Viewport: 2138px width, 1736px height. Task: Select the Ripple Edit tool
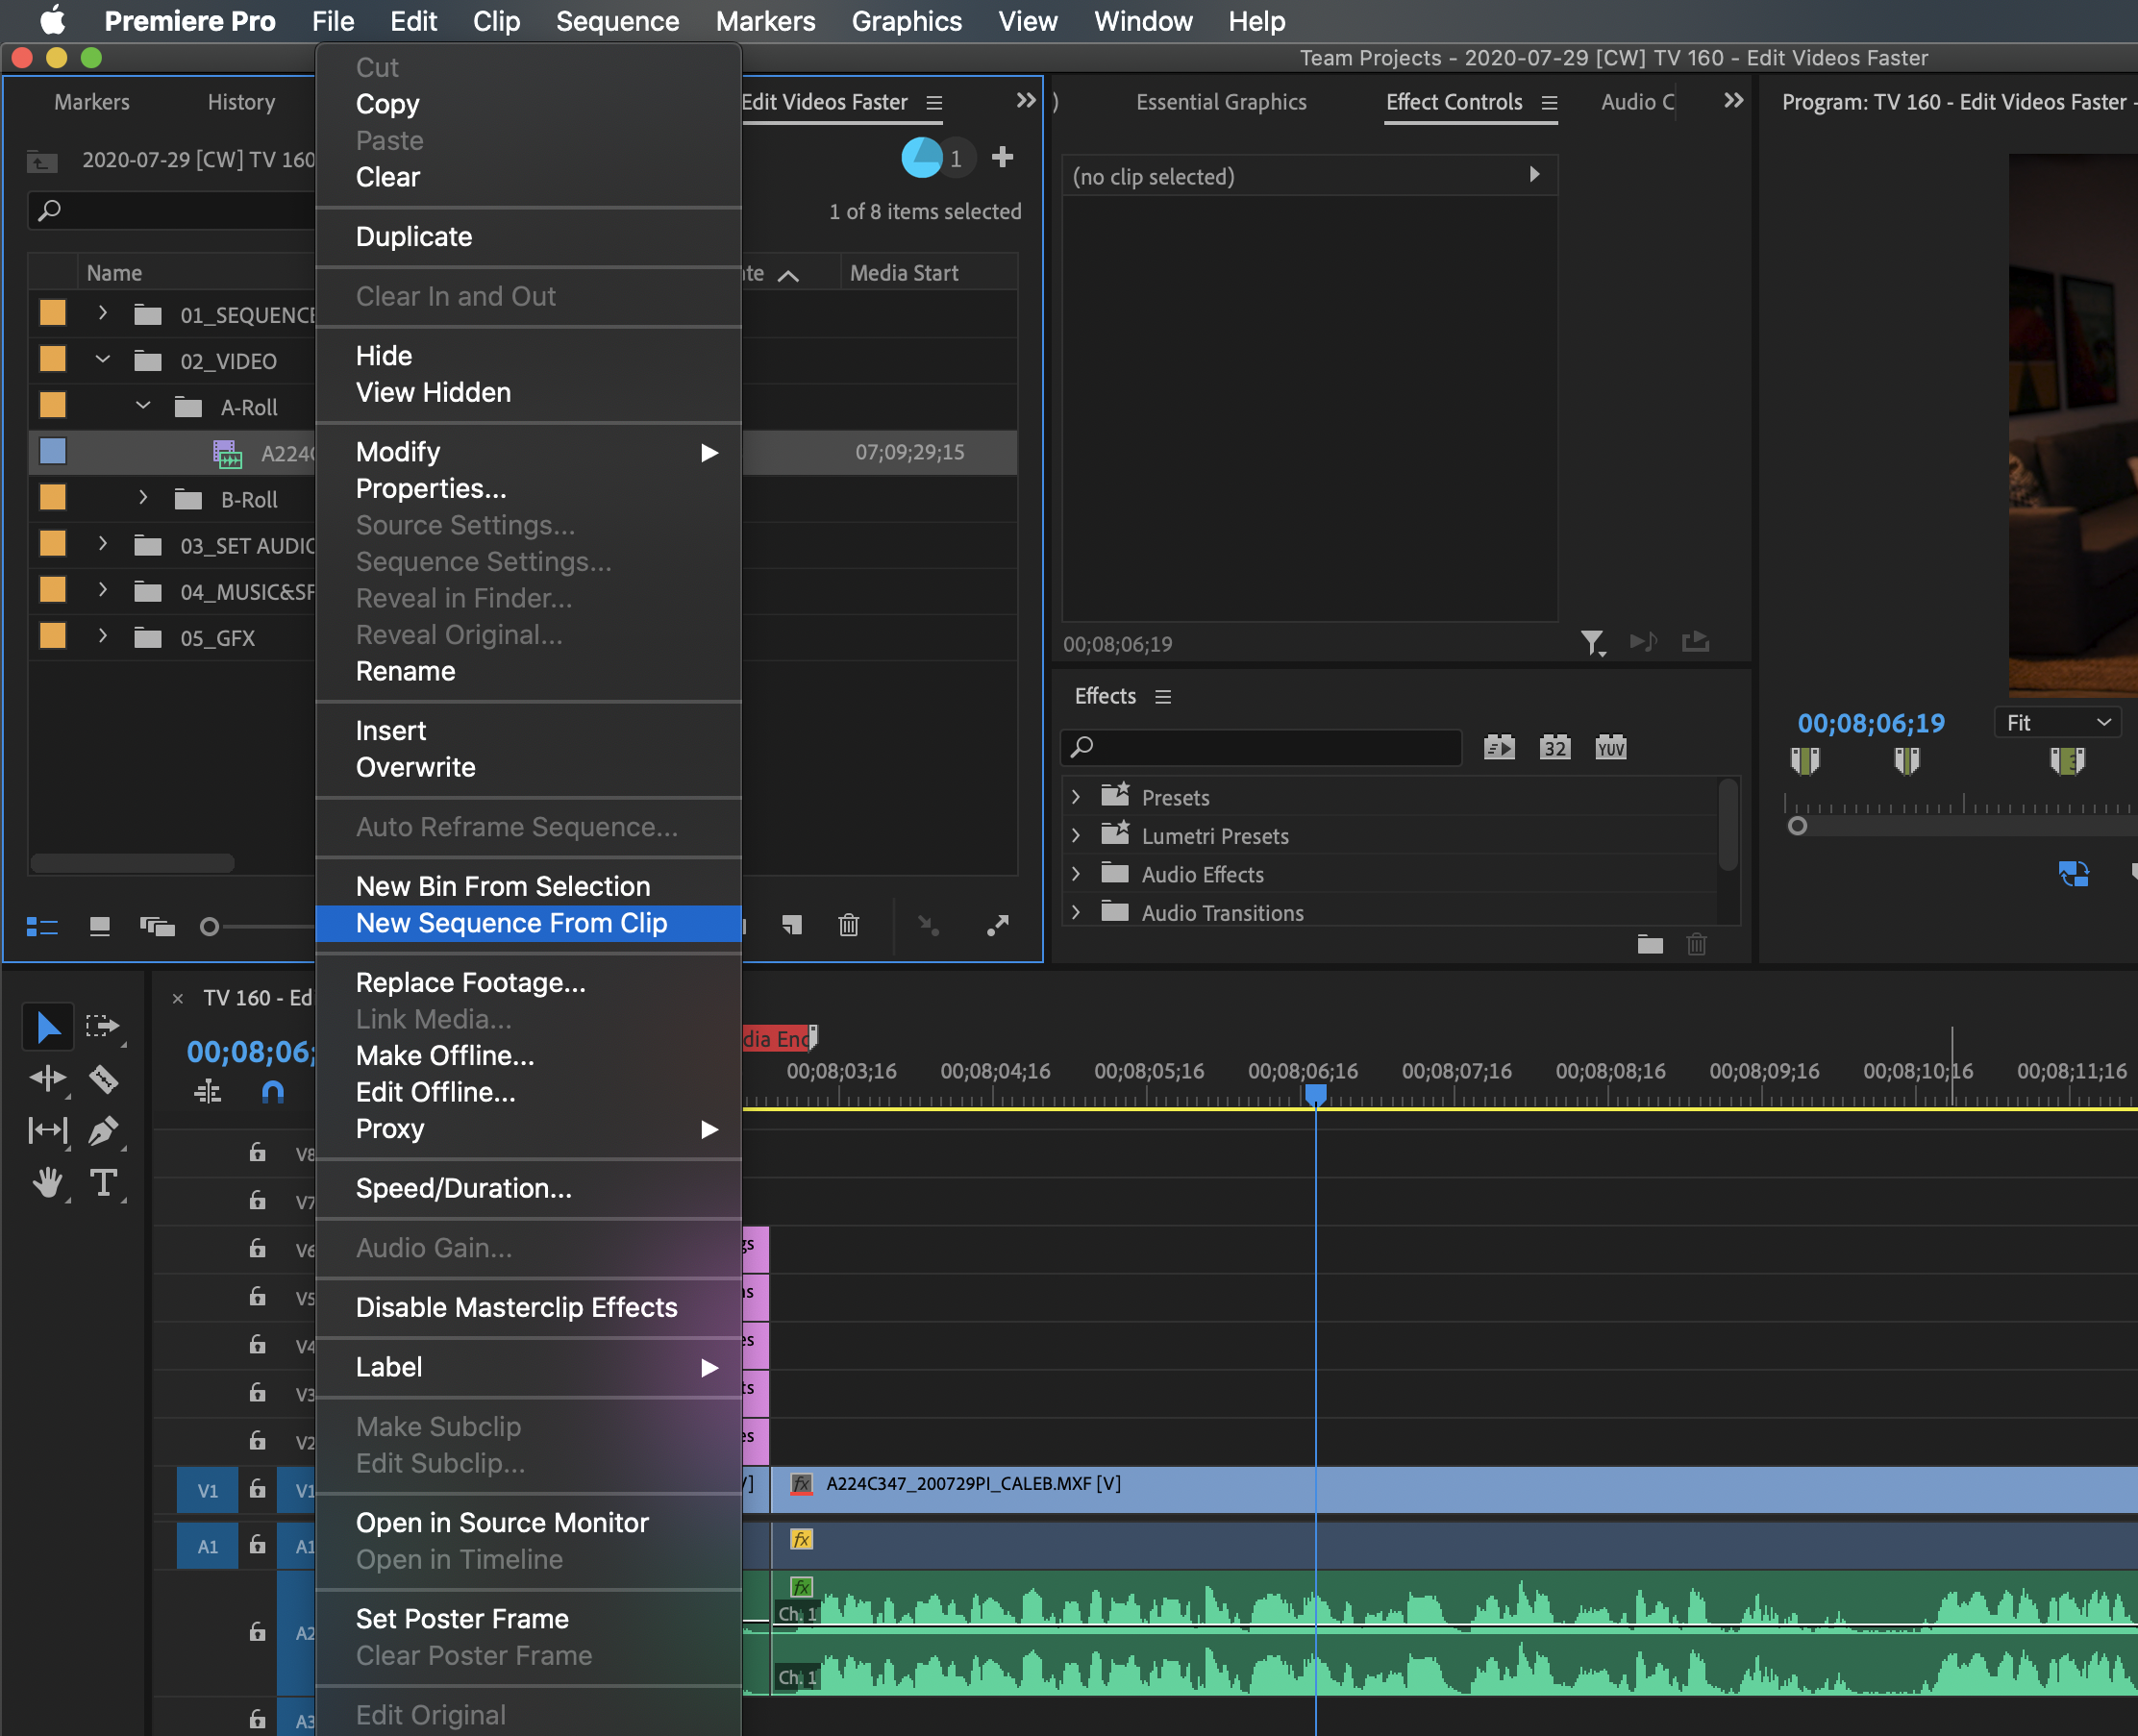(x=47, y=1079)
